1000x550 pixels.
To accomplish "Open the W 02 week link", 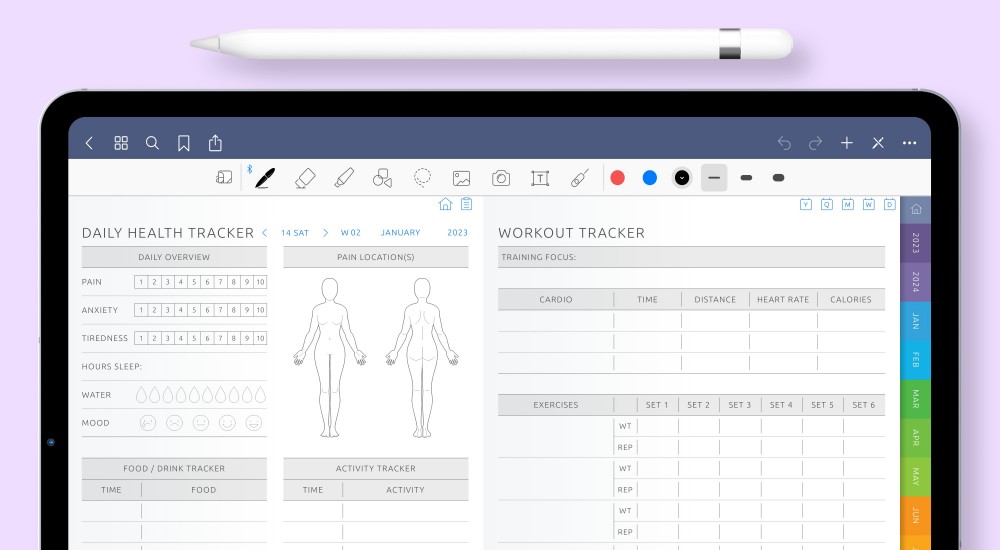I will pos(351,233).
